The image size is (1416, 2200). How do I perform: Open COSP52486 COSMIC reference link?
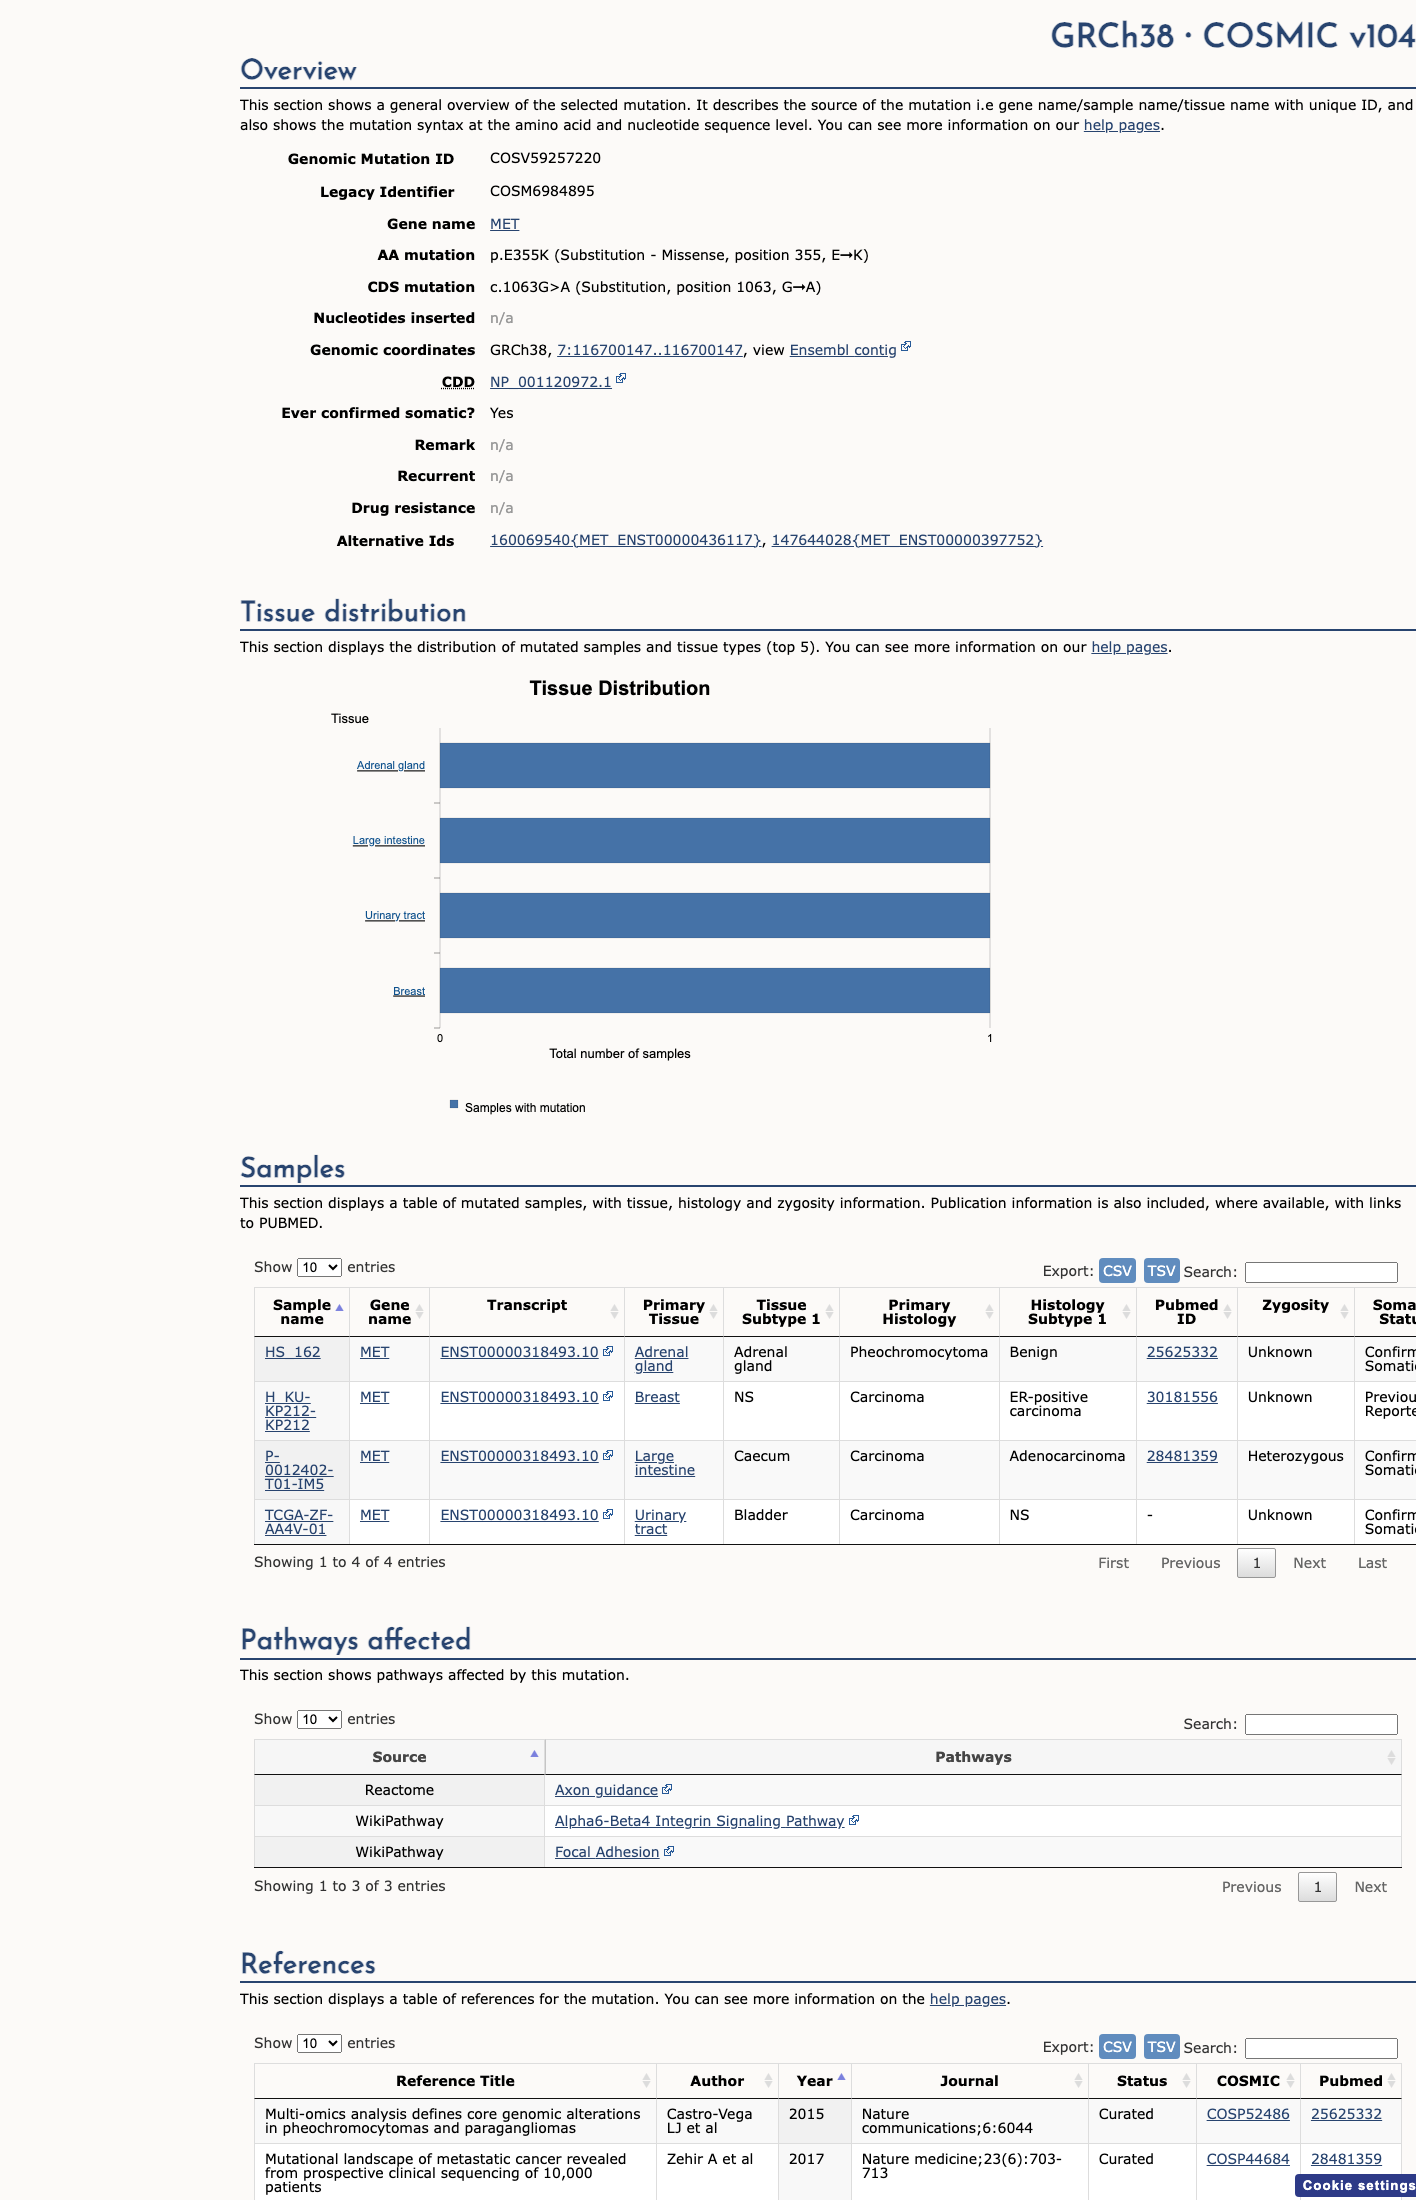pyautogui.click(x=1248, y=2114)
